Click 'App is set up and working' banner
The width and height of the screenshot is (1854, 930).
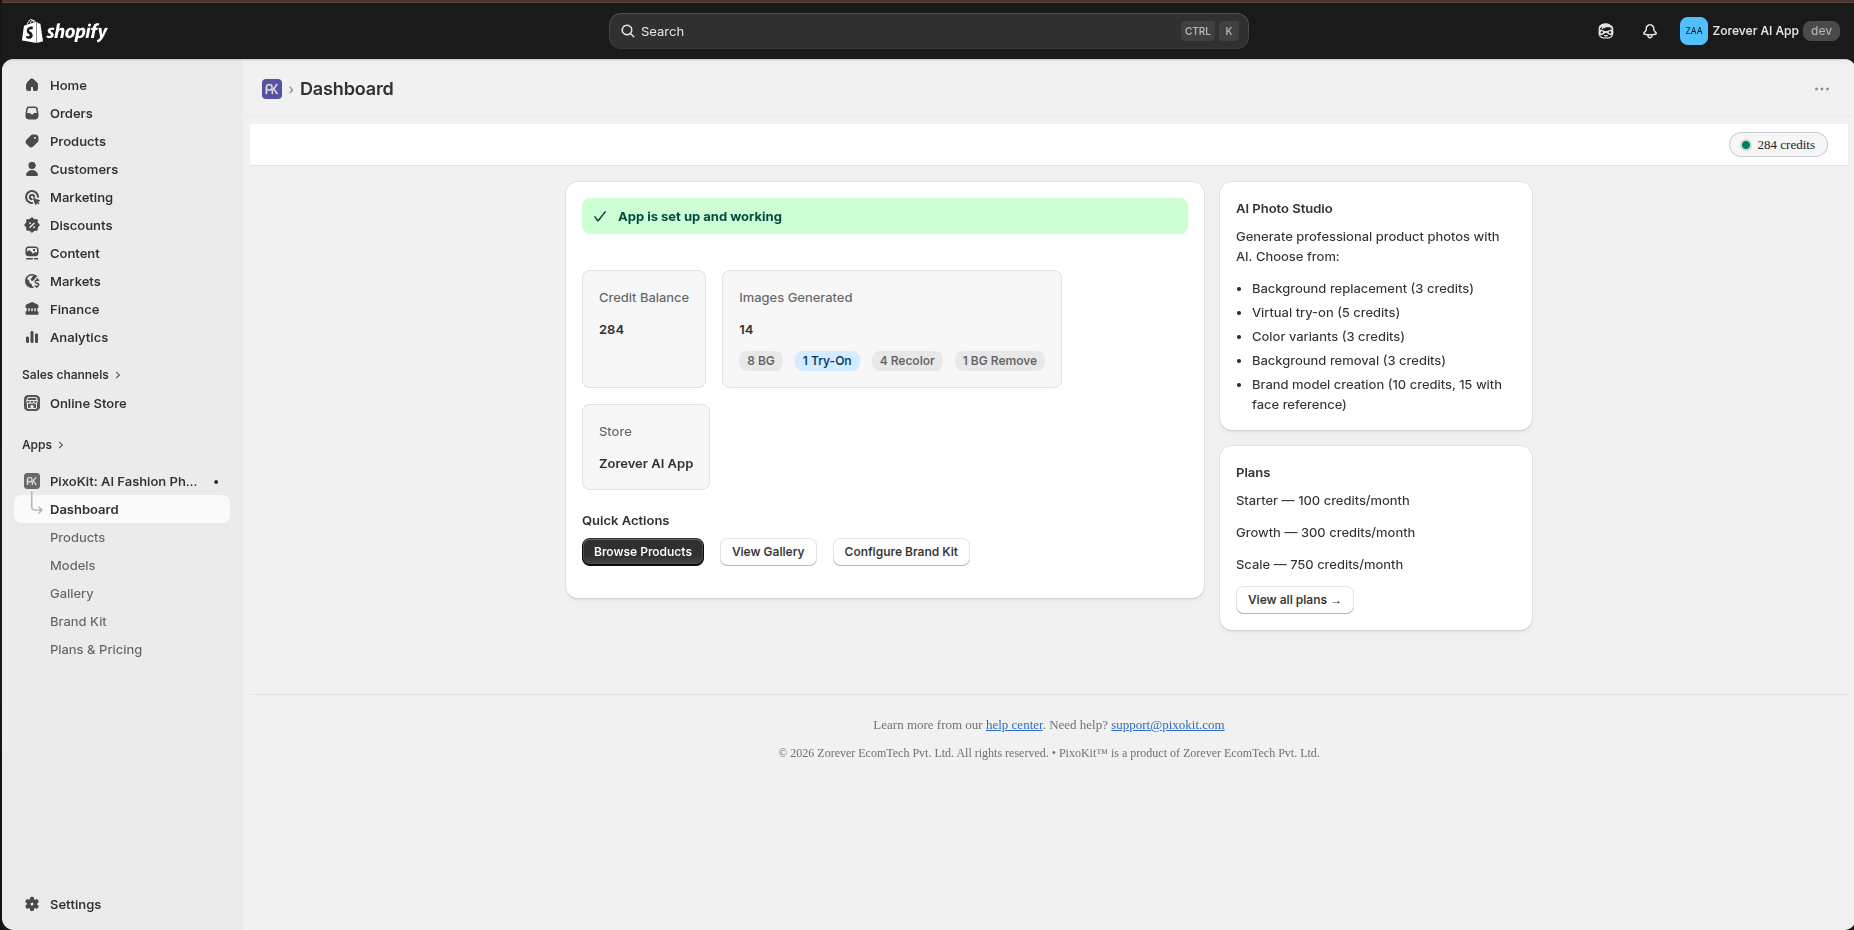point(885,216)
